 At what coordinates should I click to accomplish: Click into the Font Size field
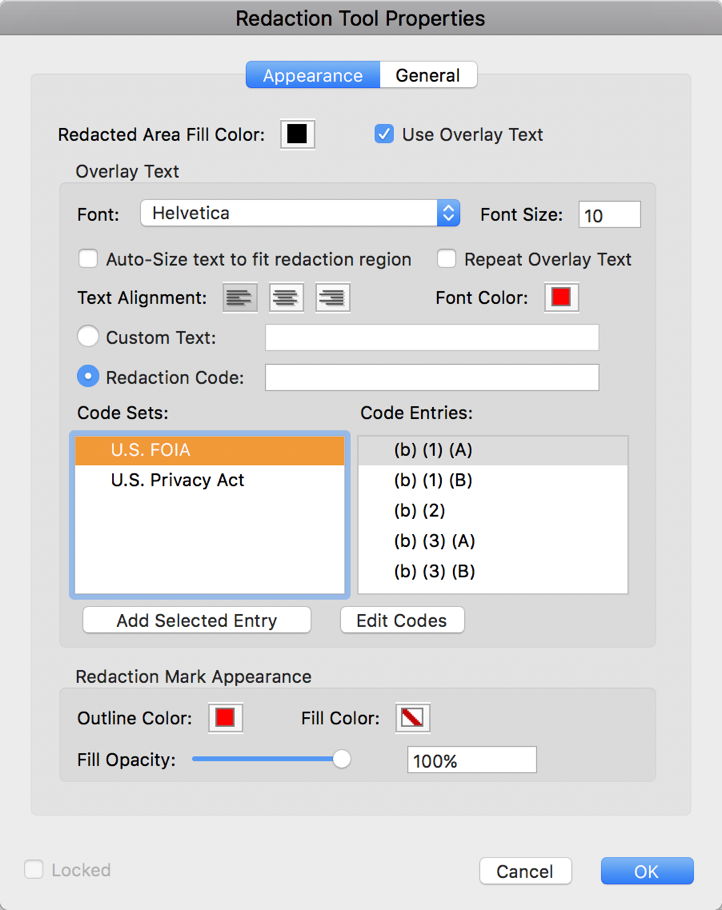click(609, 215)
